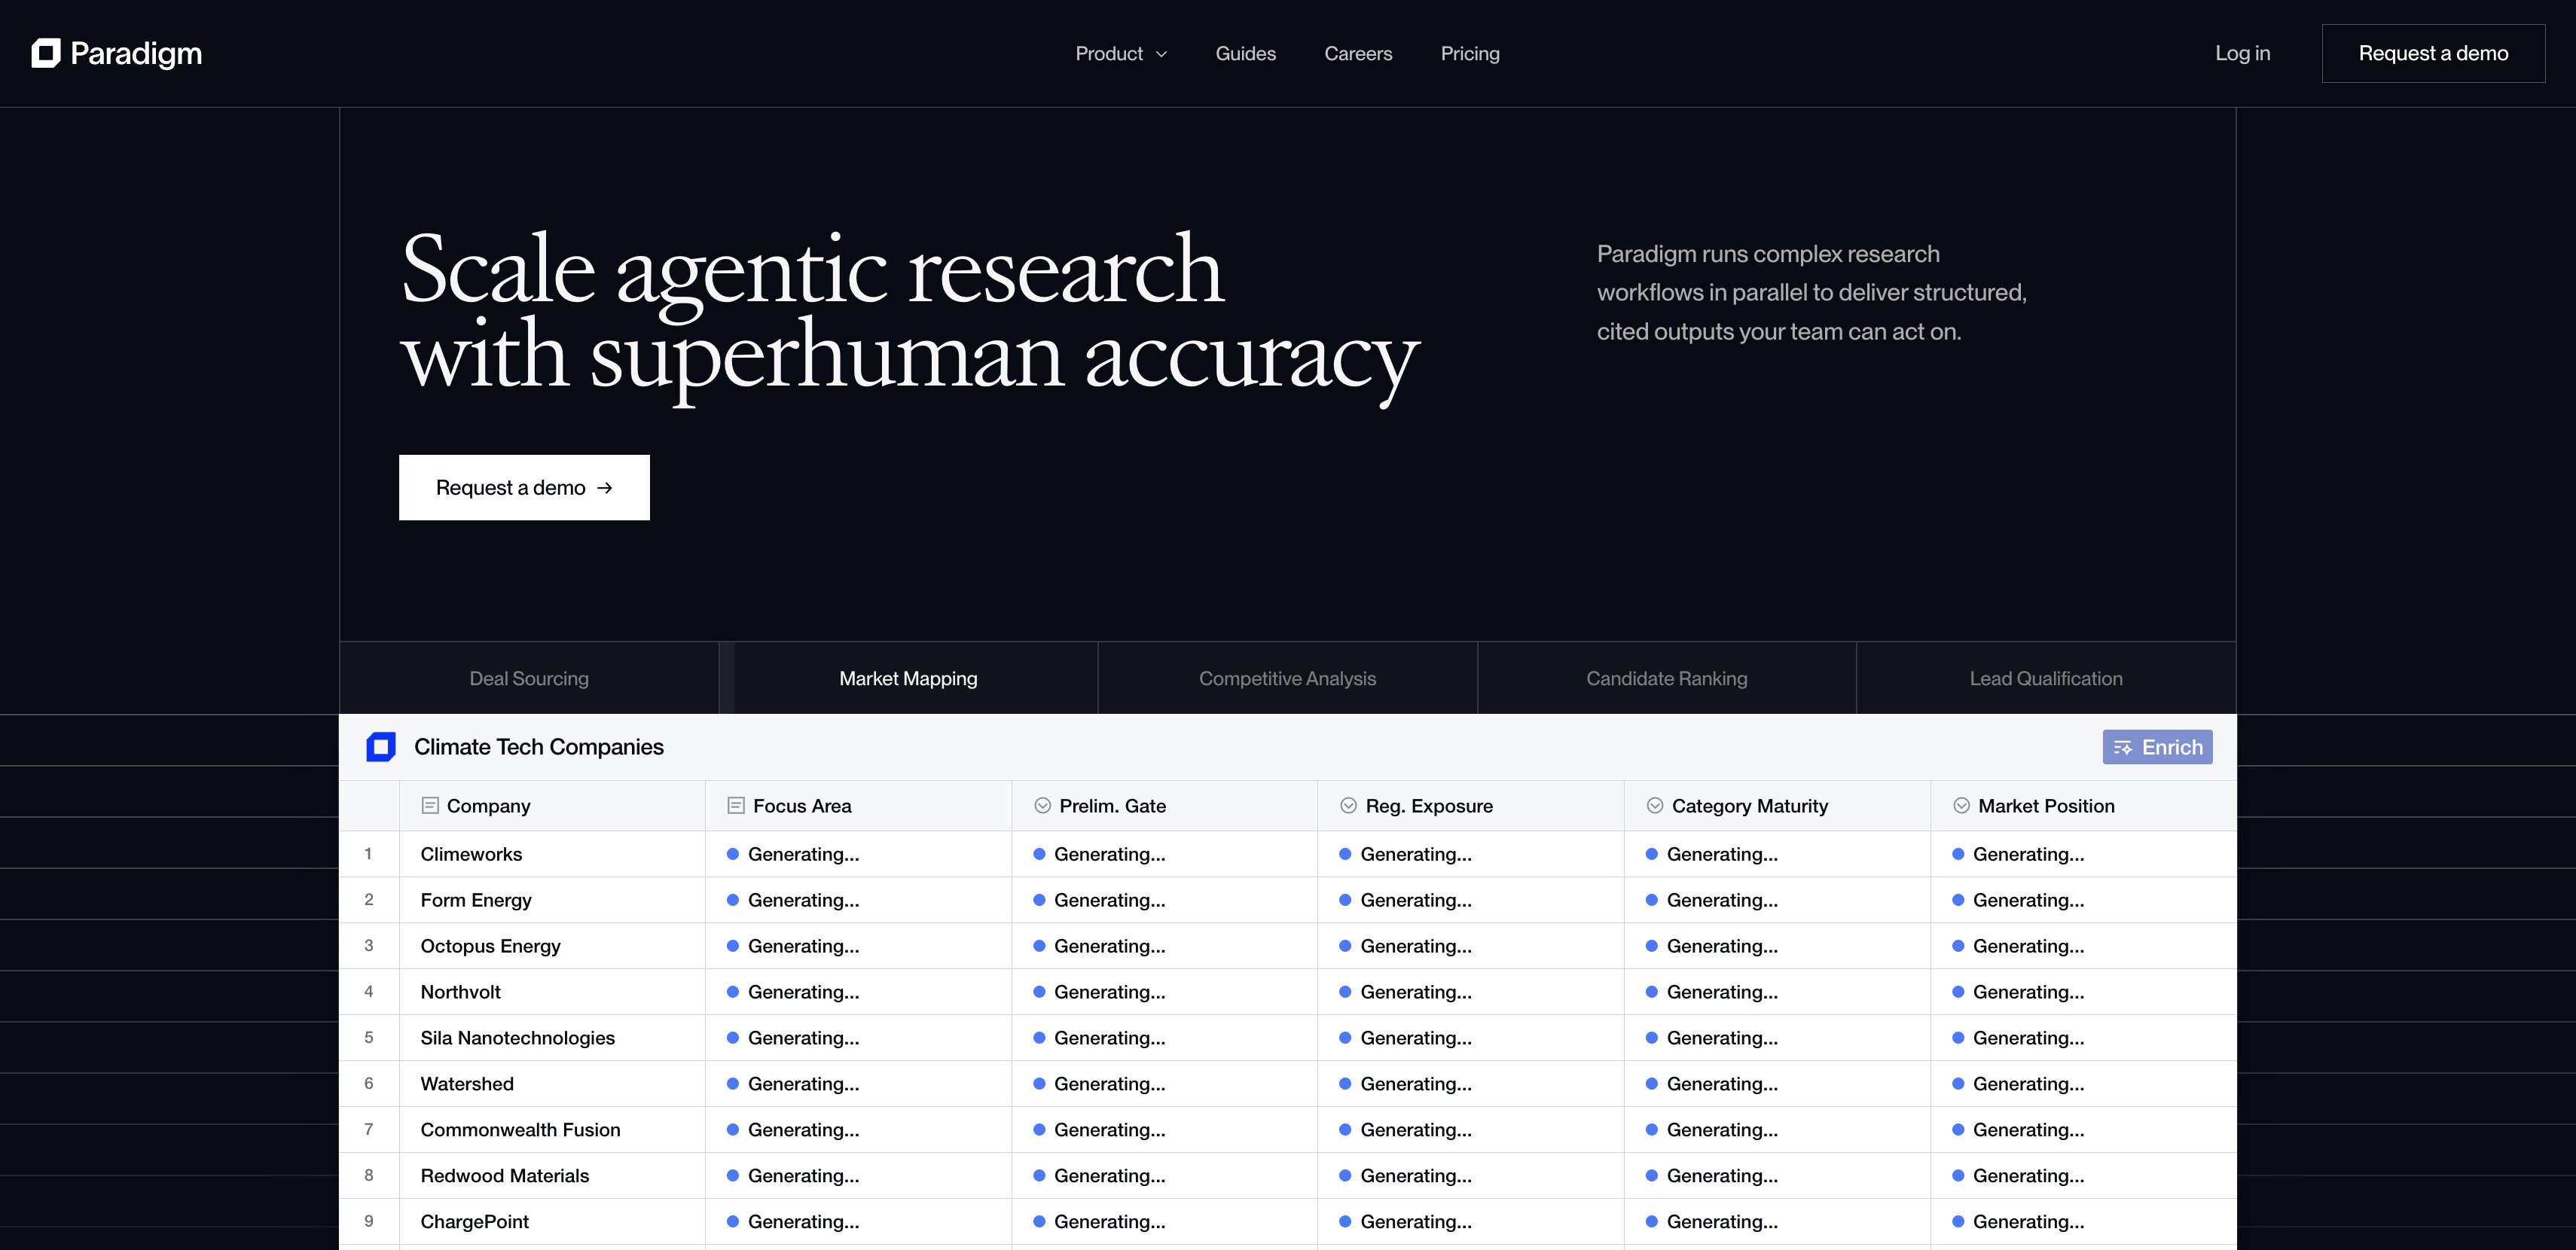
Task: Select the Form Energy company cell
Action: [552, 900]
